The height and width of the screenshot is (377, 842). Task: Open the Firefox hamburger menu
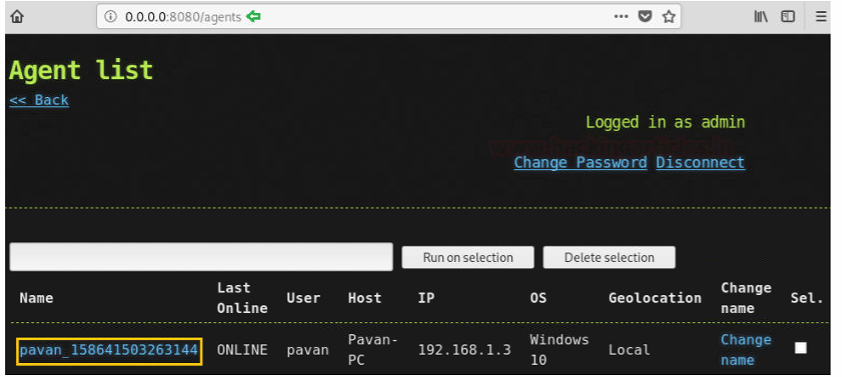click(821, 17)
